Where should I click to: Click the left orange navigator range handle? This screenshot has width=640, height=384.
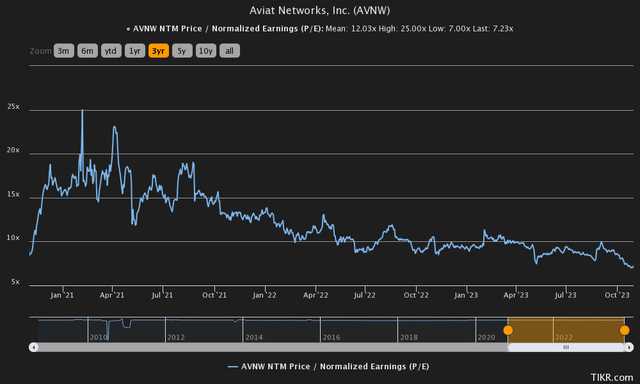coord(508,330)
